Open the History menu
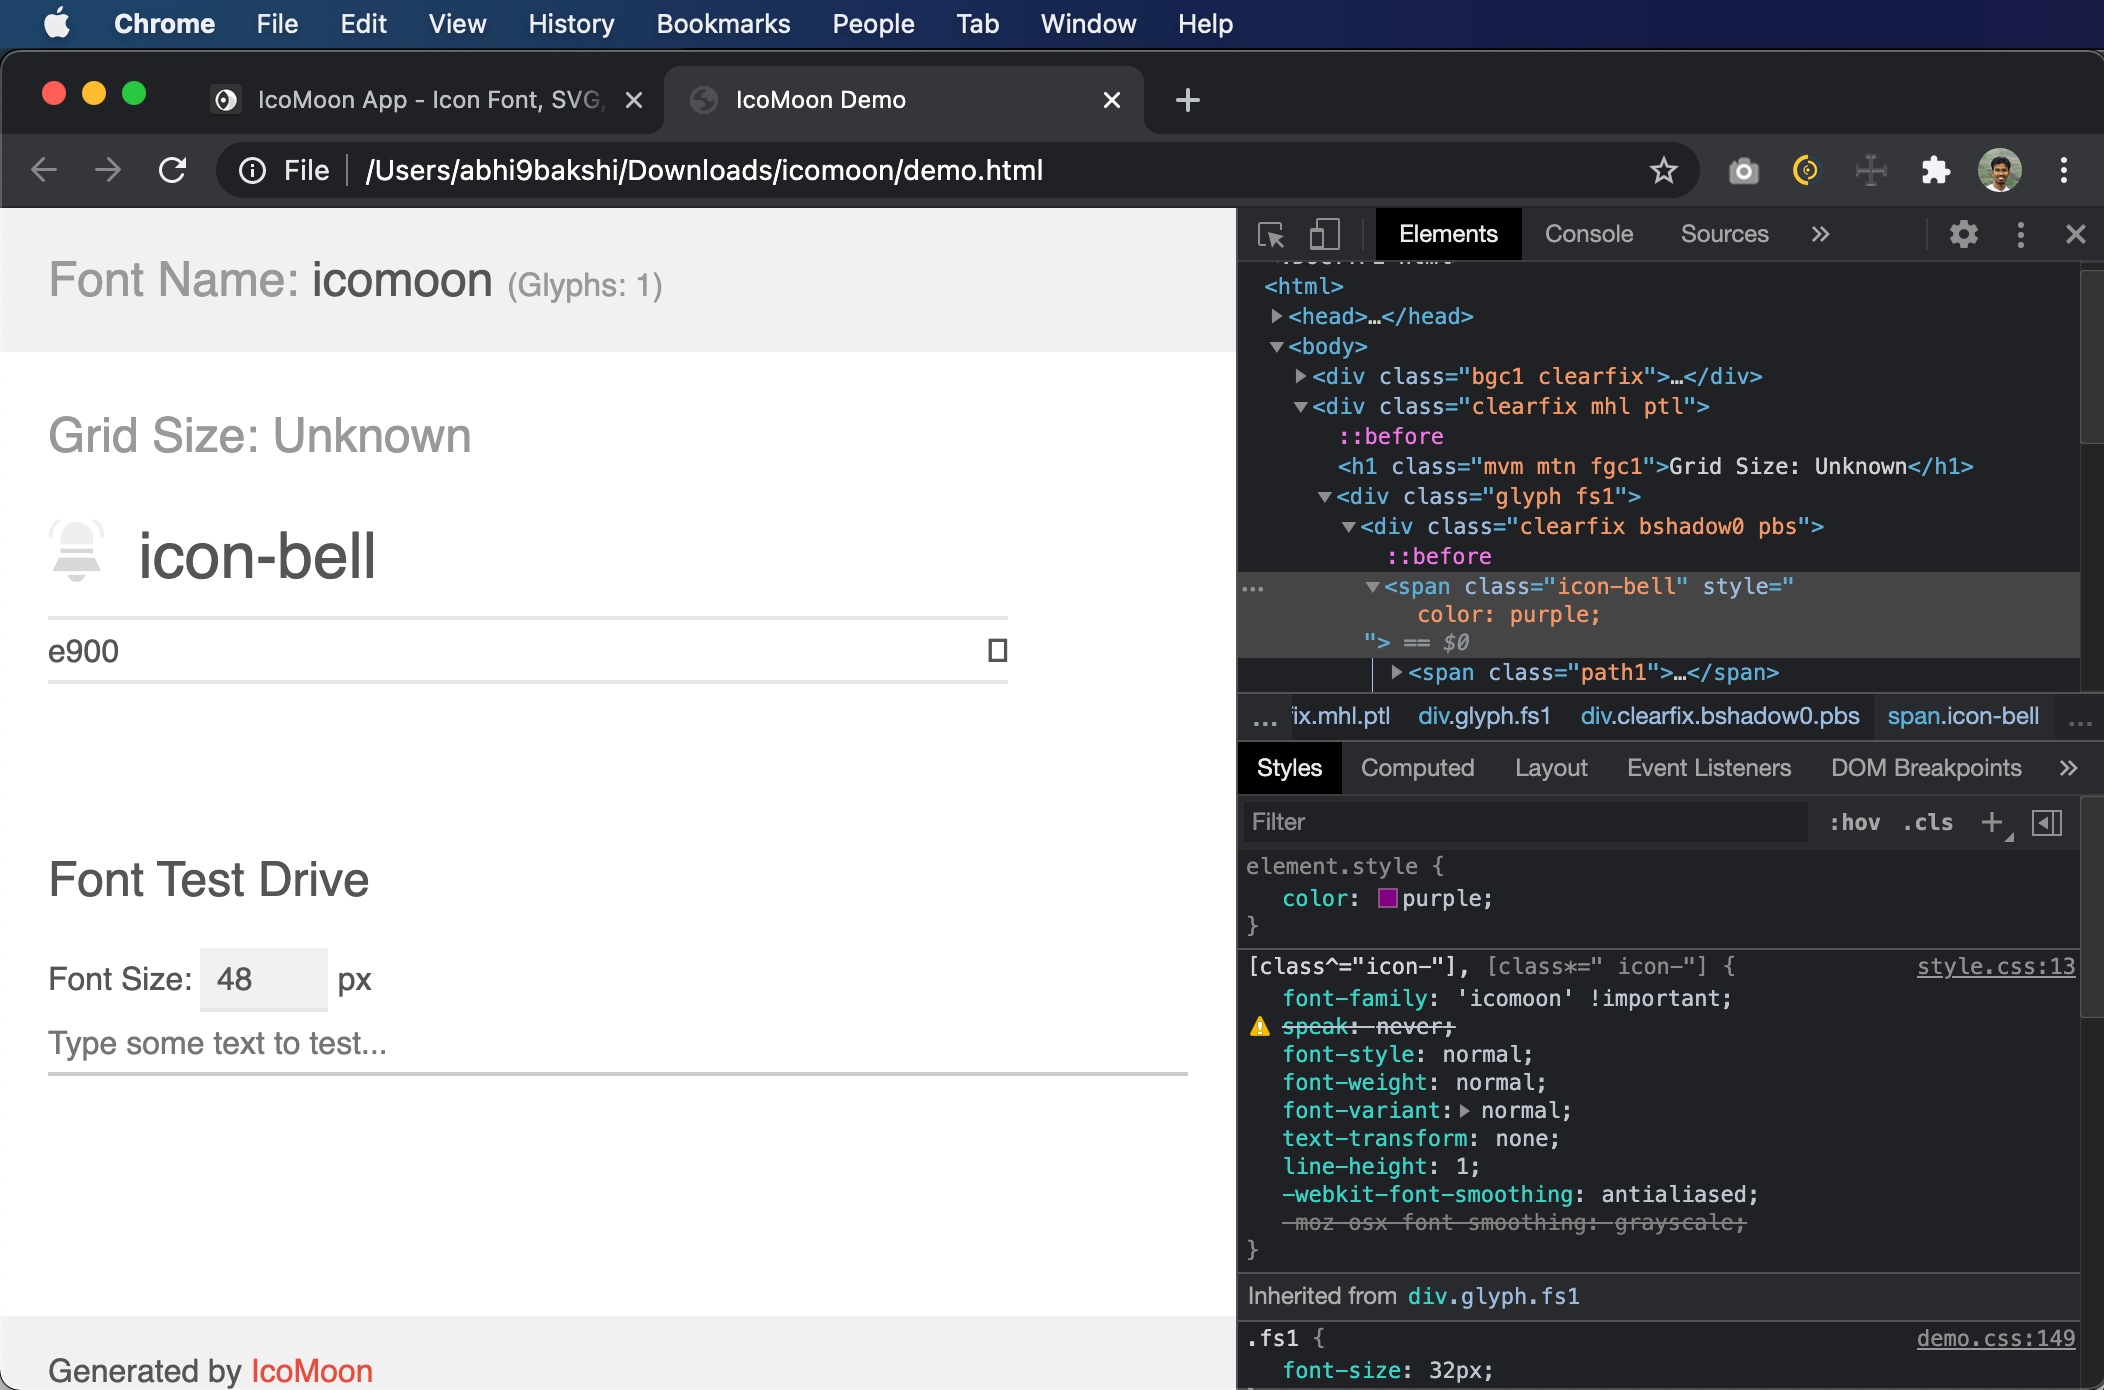The image size is (2104, 1390). (x=571, y=24)
